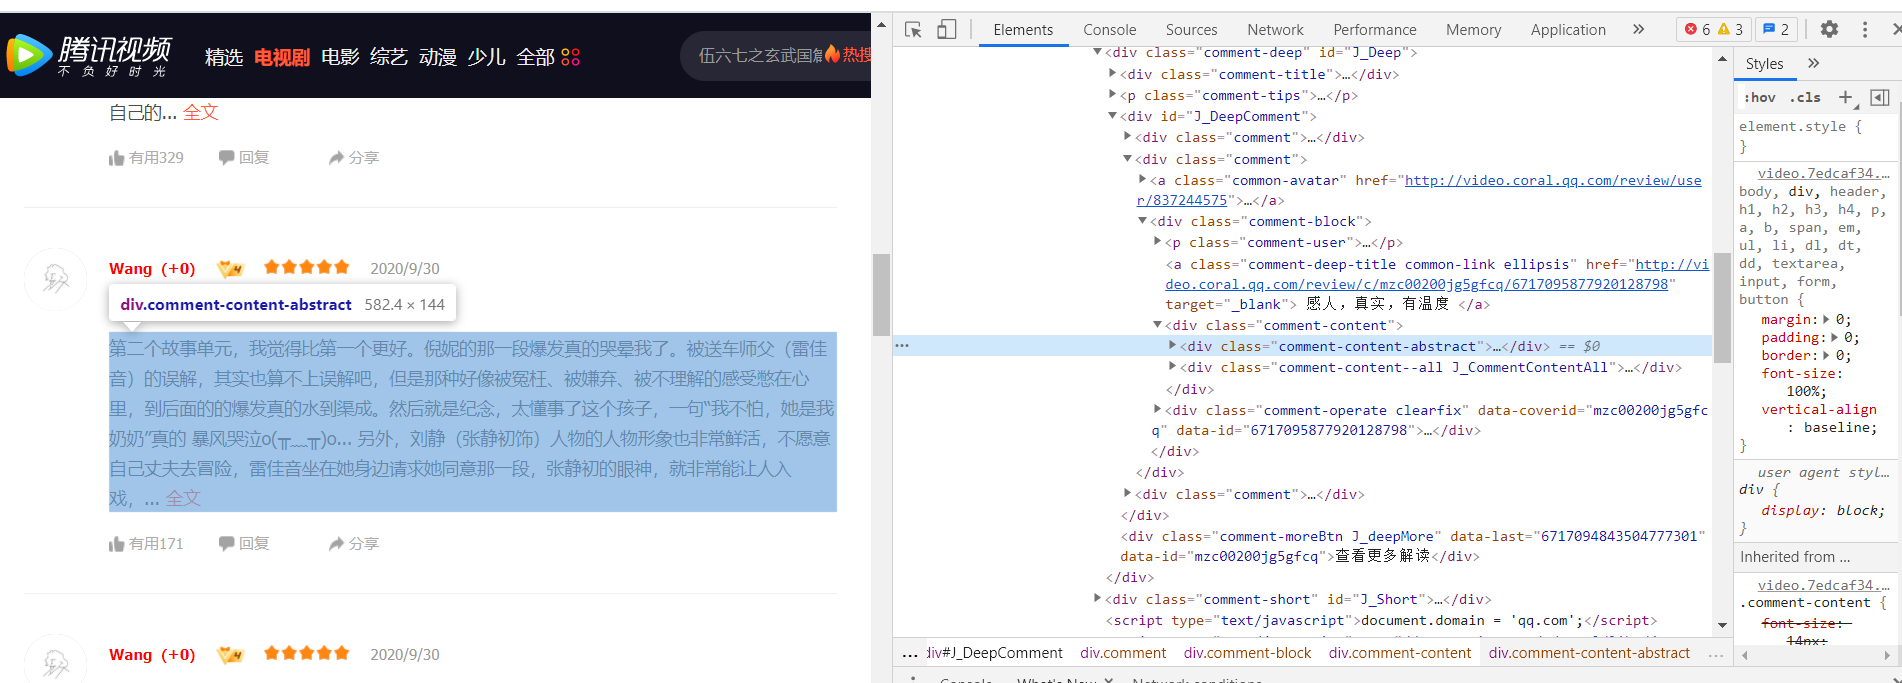Viewport: 1902px width, 683px height.
Task: Click Wang's avatar next to first Wang review
Action: (56, 279)
